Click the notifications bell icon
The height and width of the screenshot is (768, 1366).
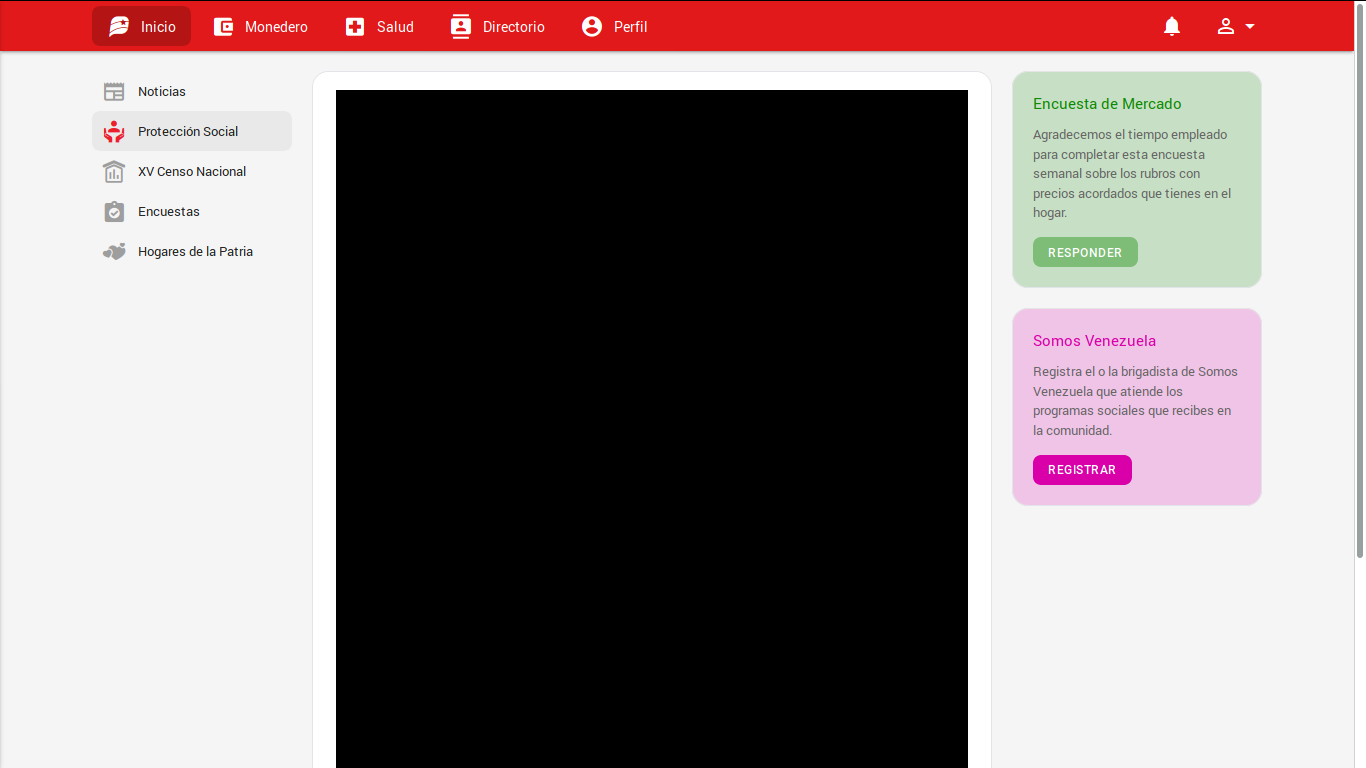pos(1172,27)
